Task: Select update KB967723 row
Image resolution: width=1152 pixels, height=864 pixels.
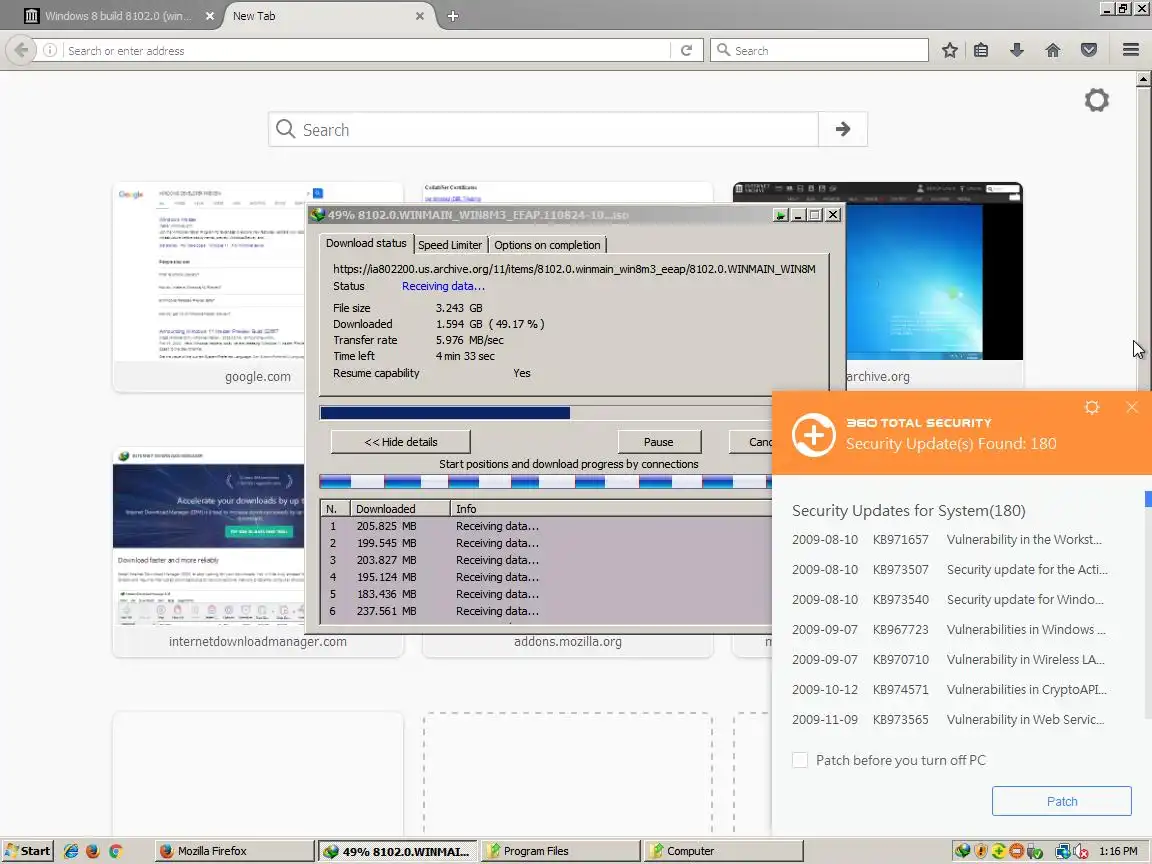Action: click(x=948, y=630)
